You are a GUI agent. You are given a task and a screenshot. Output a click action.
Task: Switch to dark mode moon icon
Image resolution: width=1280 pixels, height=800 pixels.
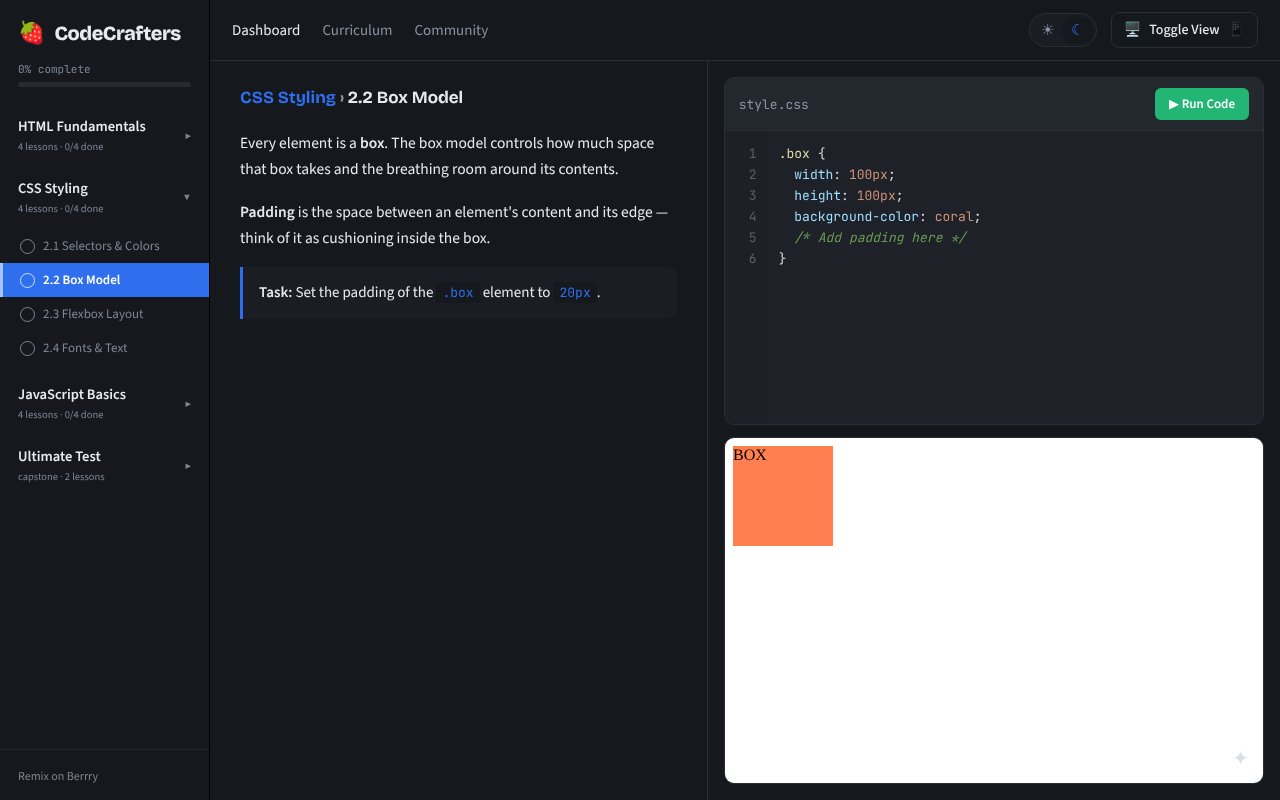1077,30
